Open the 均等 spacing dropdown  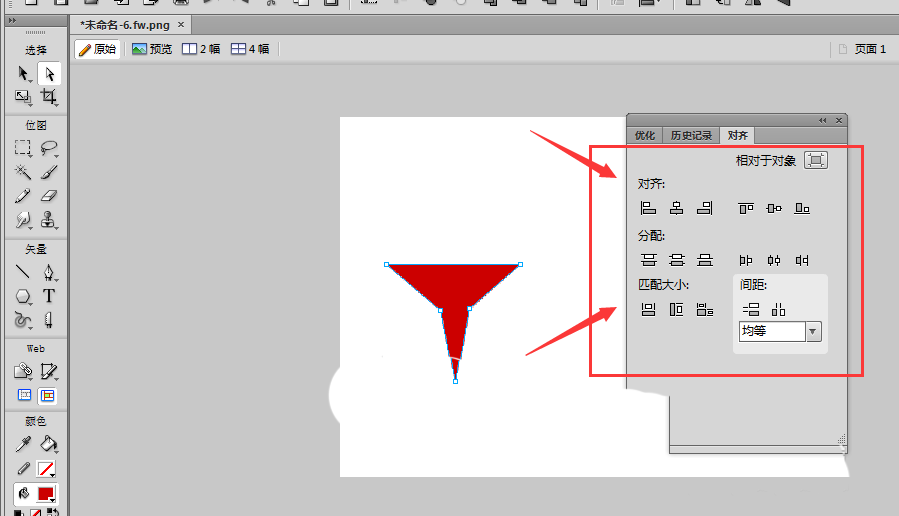pos(813,331)
